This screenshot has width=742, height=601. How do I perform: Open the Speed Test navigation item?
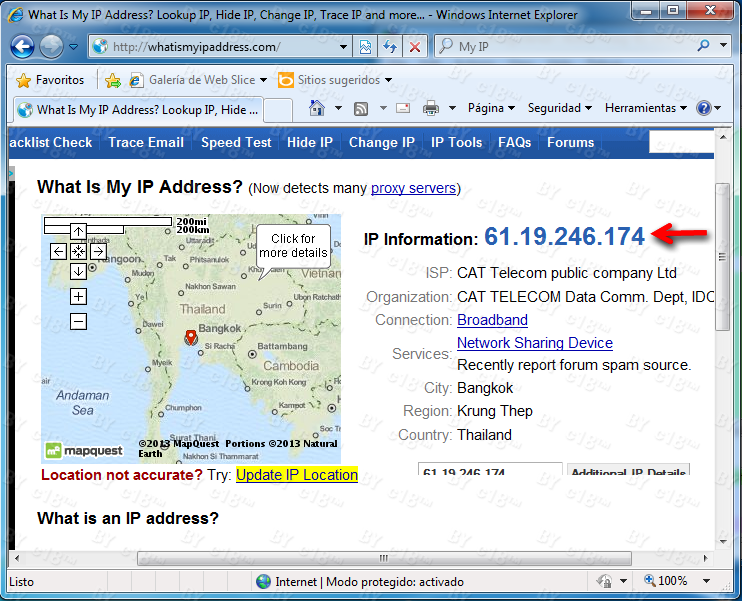point(236,142)
